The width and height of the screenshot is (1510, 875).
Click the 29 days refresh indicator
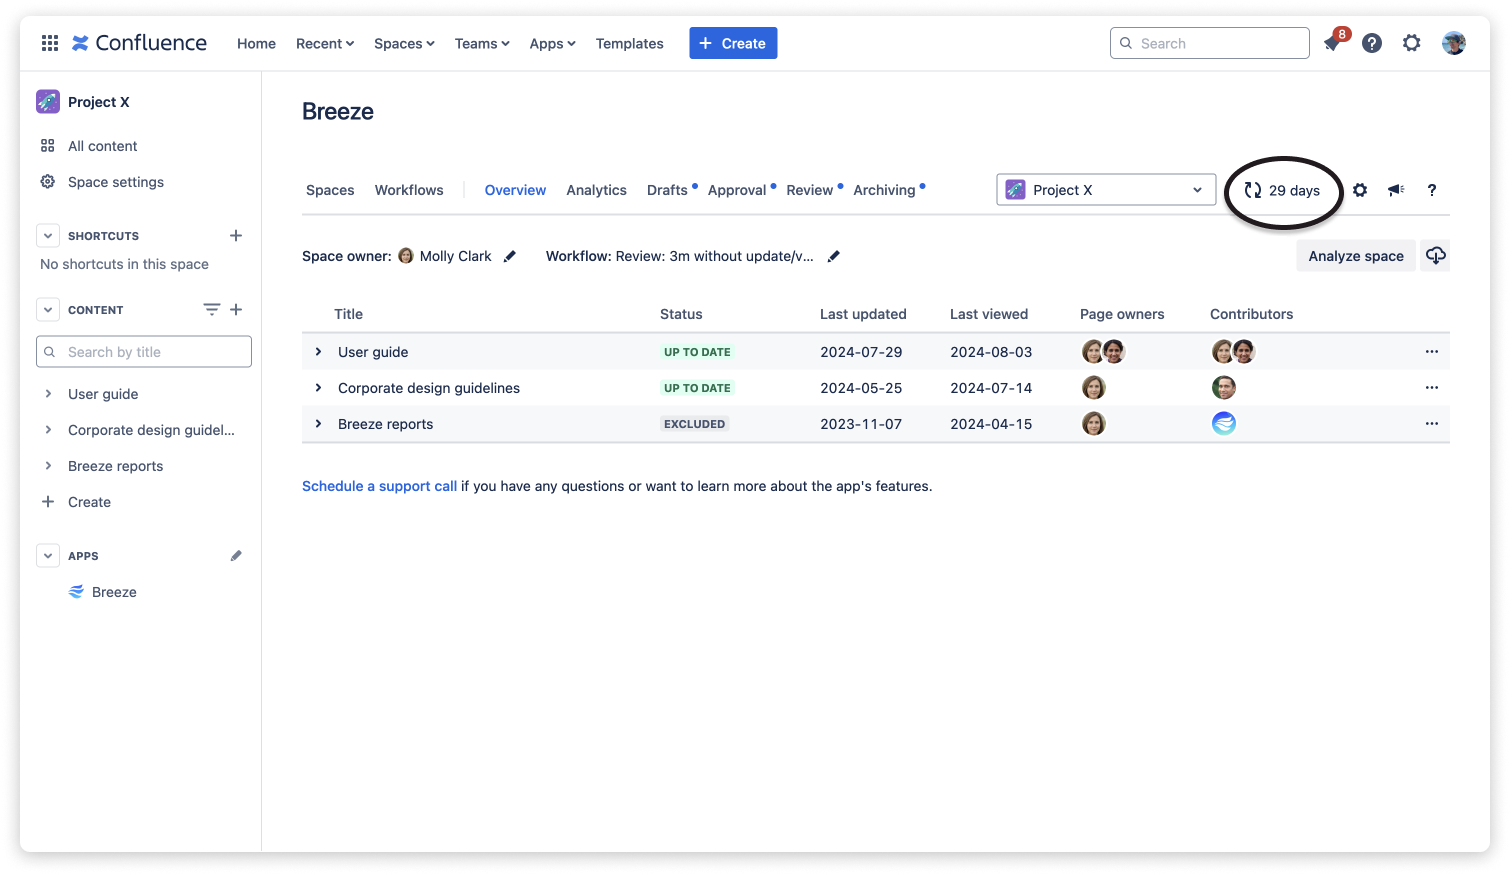click(x=1283, y=190)
